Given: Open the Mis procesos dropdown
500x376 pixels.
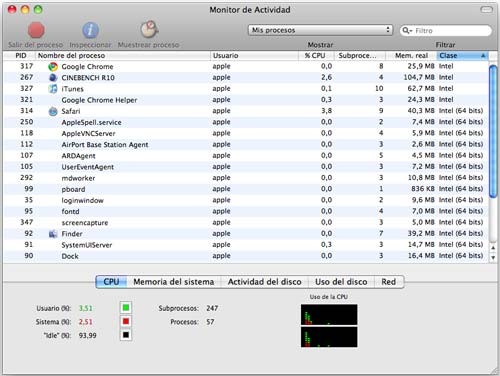Looking at the screenshot, I should 320,30.
